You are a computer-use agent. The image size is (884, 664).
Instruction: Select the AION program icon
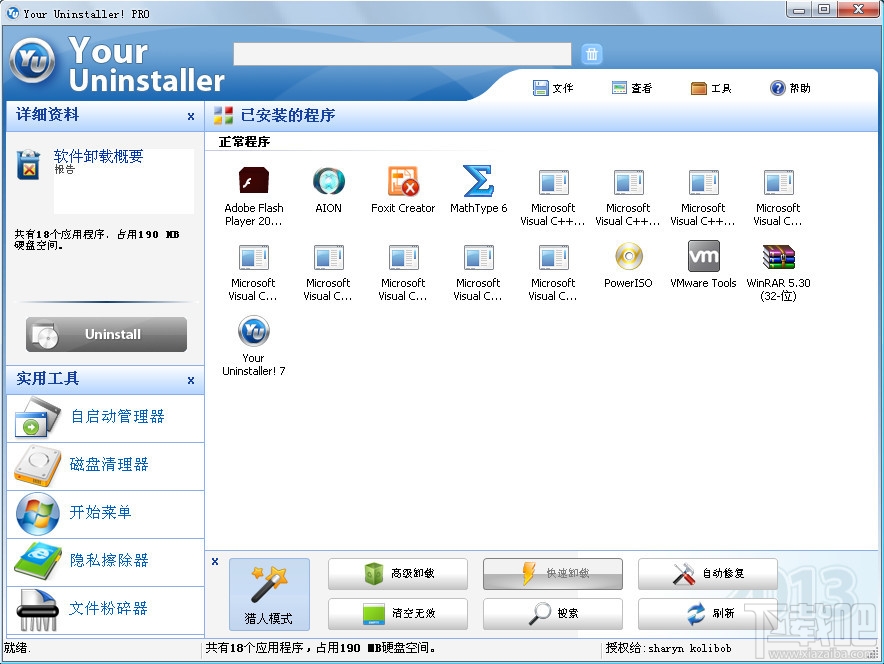click(329, 181)
